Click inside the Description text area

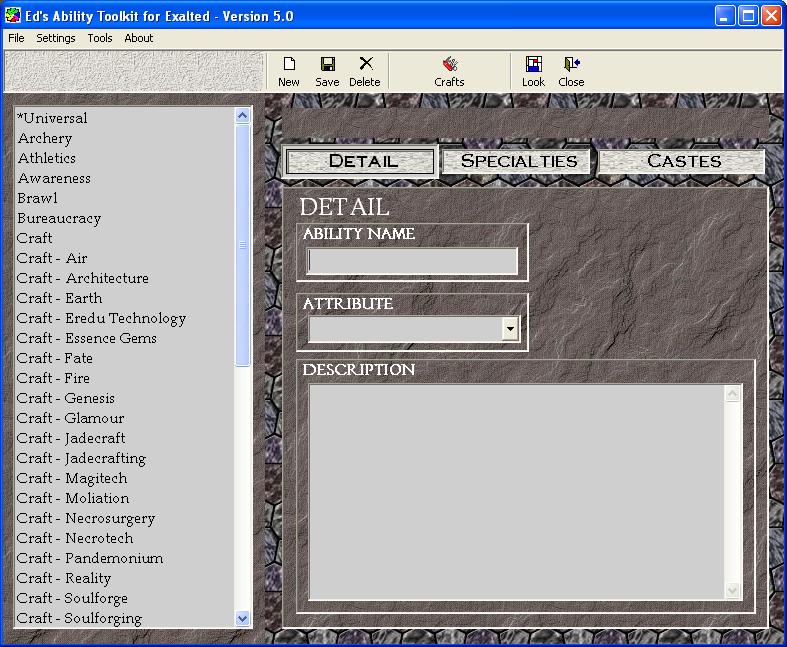tap(516, 492)
